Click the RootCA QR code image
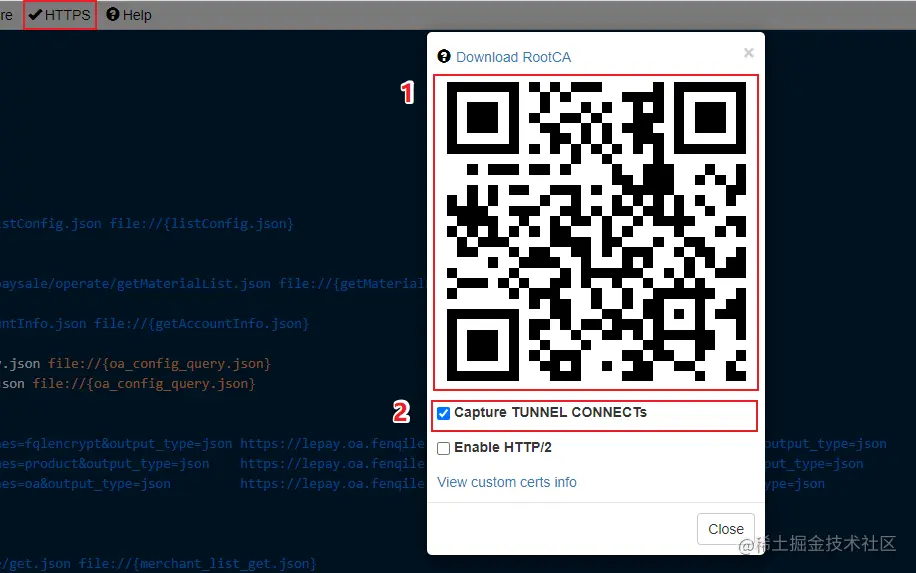Screen dimensions: 916x573 point(596,232)
